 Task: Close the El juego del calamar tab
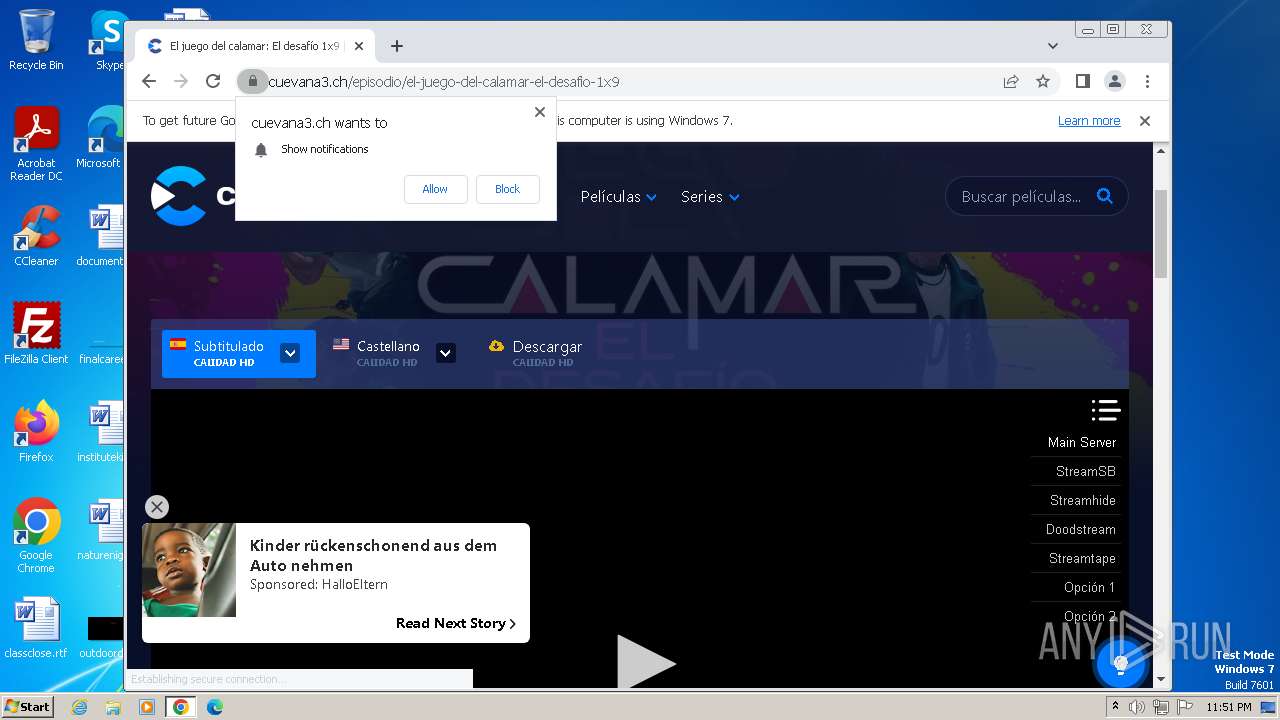(x=358, y=46)
